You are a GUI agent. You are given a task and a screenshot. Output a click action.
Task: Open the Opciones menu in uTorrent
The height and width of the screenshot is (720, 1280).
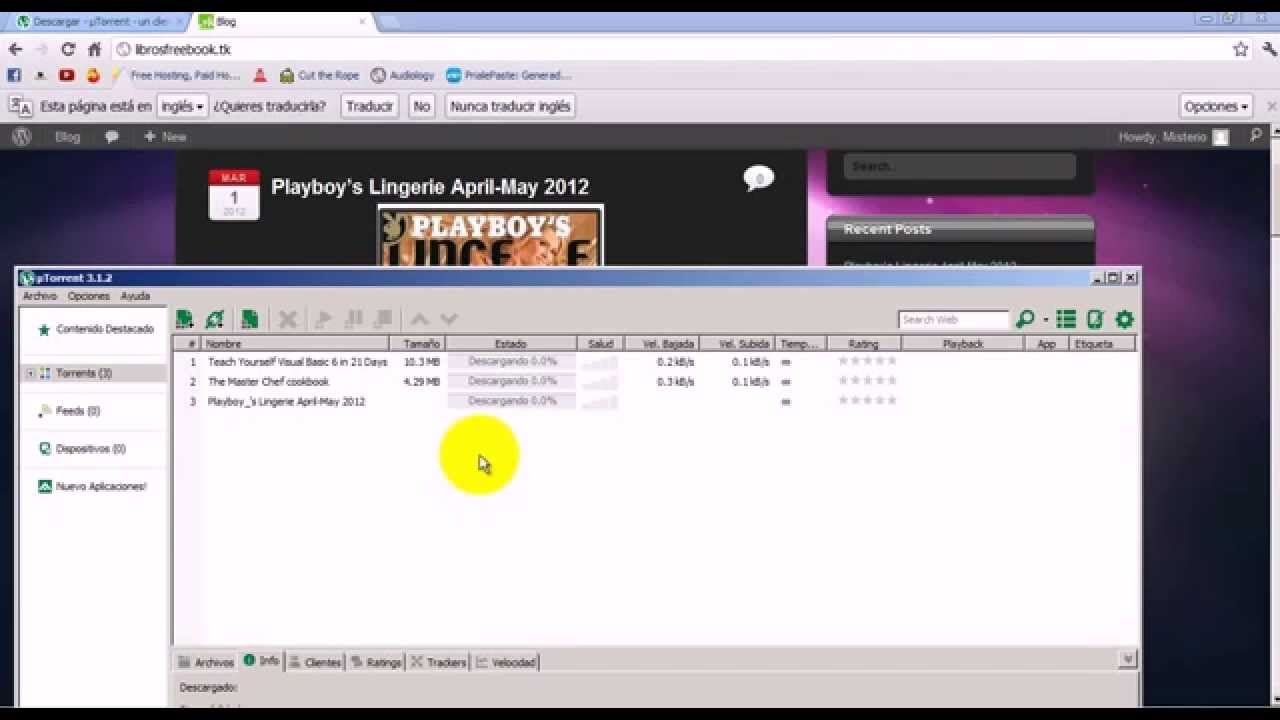pos(89,296)
